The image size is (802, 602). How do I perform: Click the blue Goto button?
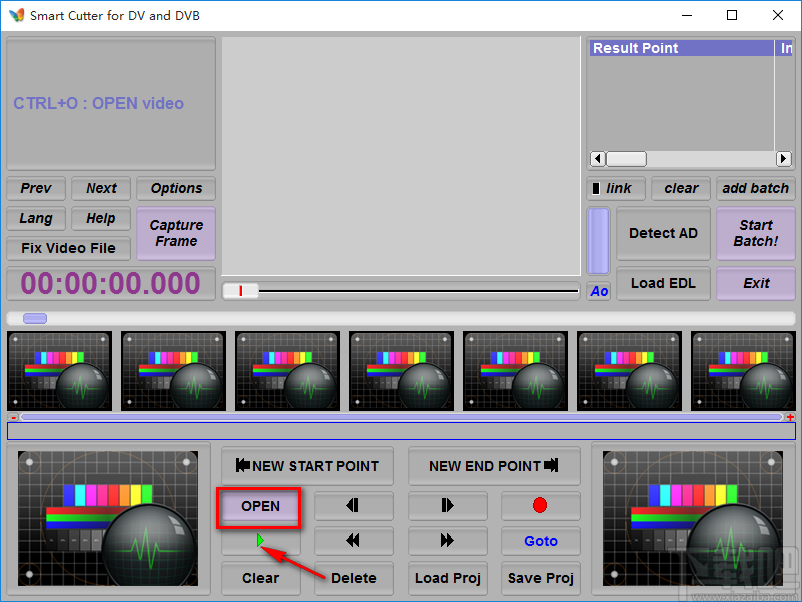[x=541, y=541]
